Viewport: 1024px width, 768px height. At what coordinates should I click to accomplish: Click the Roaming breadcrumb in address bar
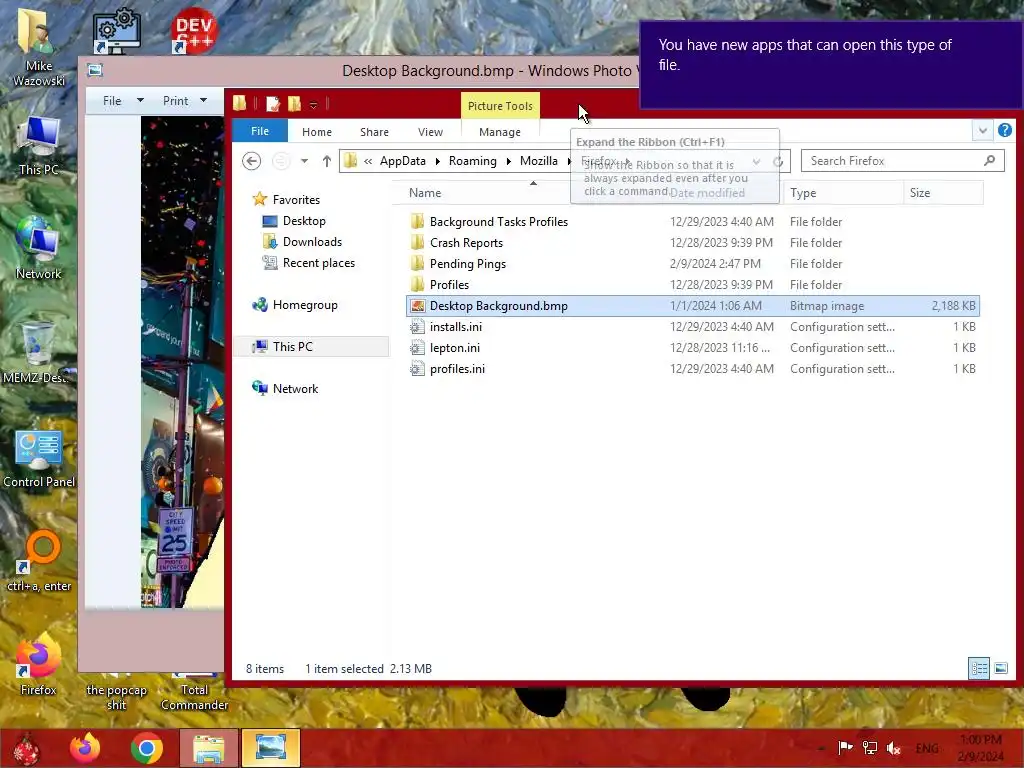(472, 161)
